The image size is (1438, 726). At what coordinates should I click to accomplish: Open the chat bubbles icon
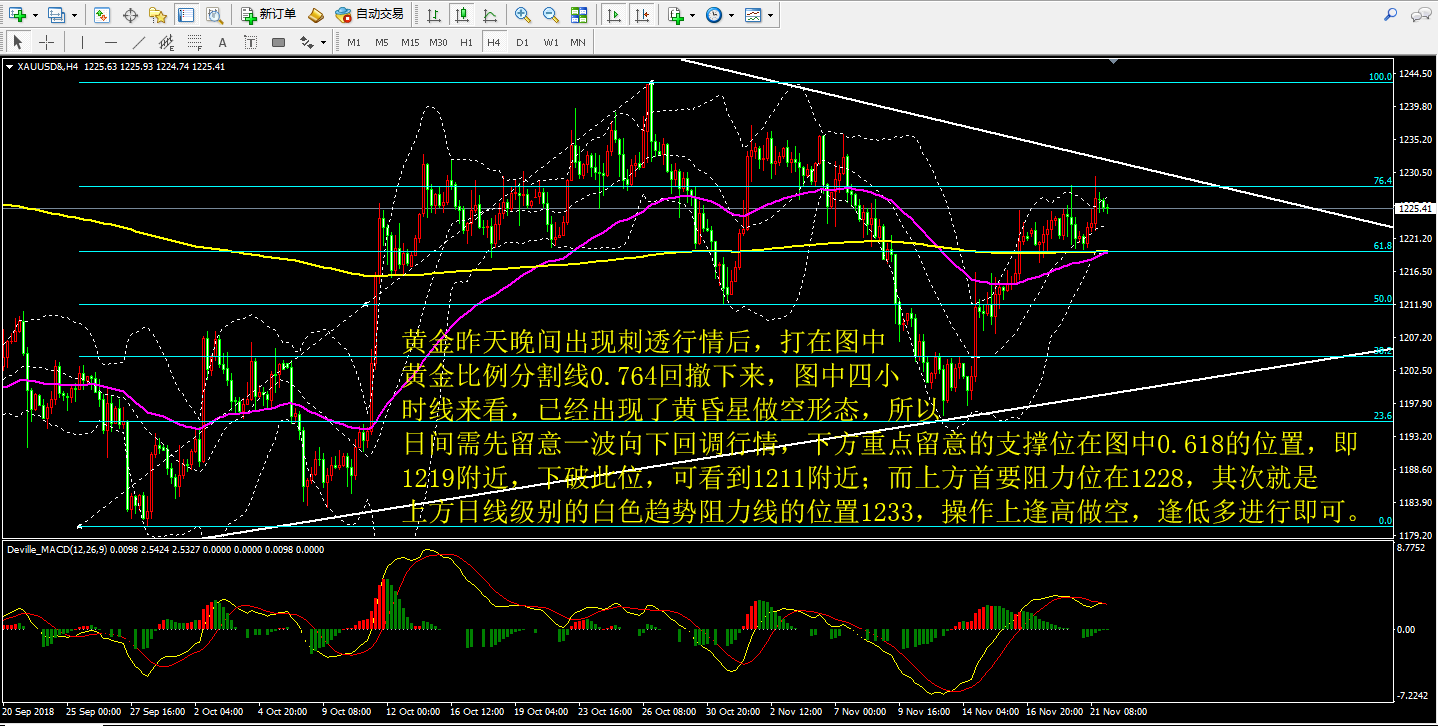coord(1421,15)
